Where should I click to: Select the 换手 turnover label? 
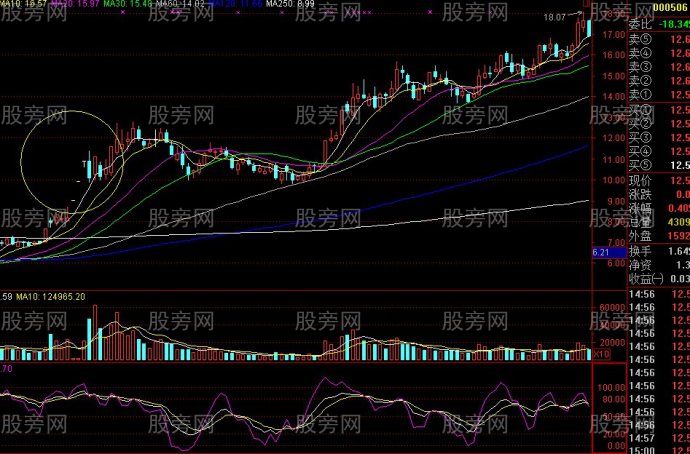click(640, 251)
